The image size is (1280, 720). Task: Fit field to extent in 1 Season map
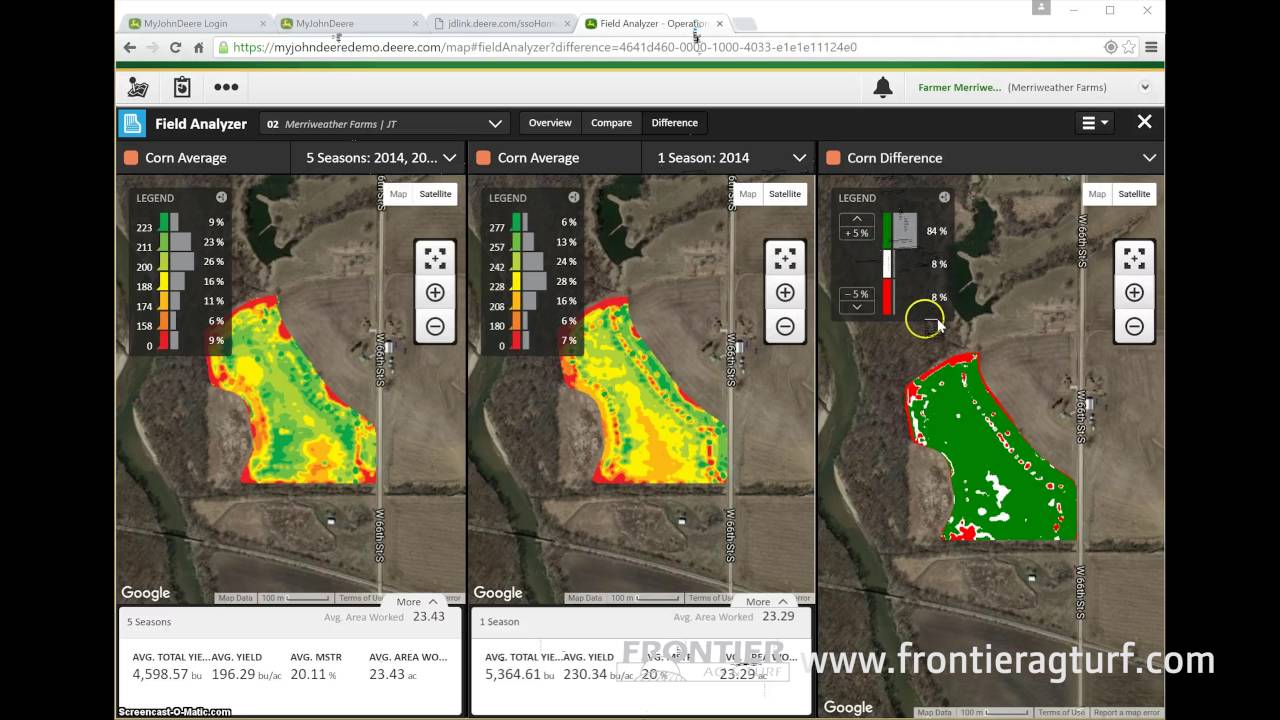click(785, 259)
